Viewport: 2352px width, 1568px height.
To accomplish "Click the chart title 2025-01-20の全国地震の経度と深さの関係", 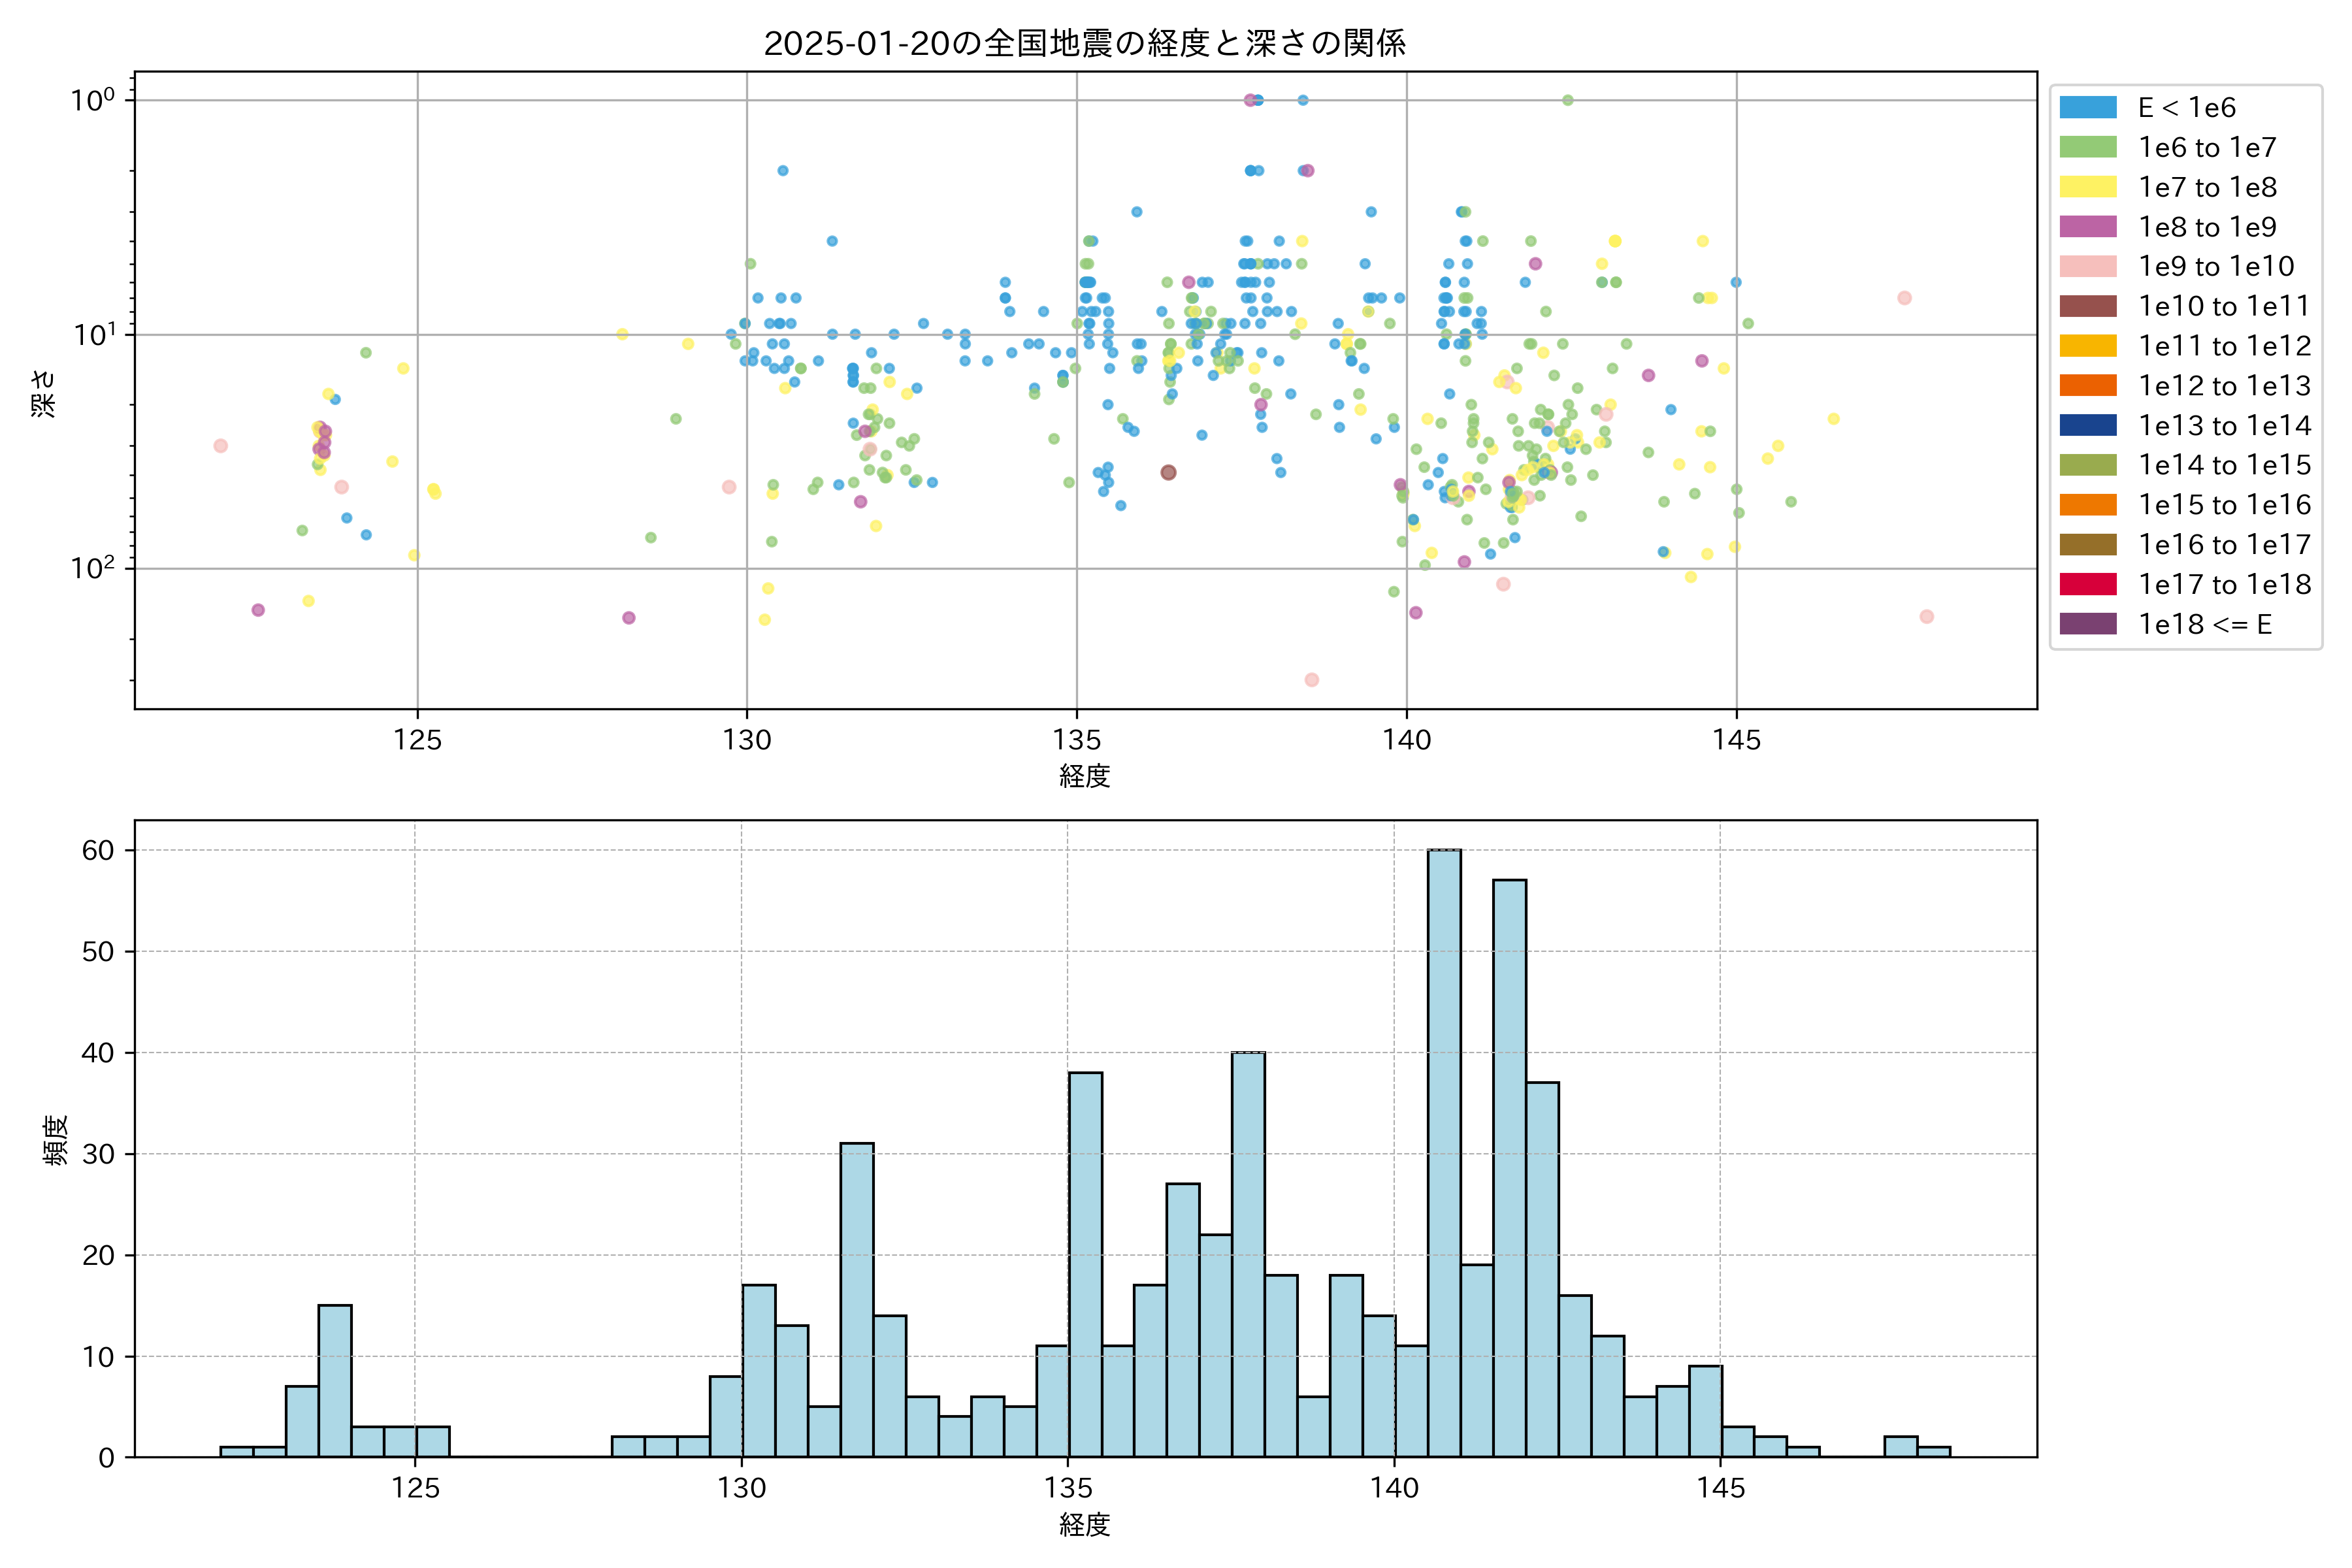I will click(1085, 43).
